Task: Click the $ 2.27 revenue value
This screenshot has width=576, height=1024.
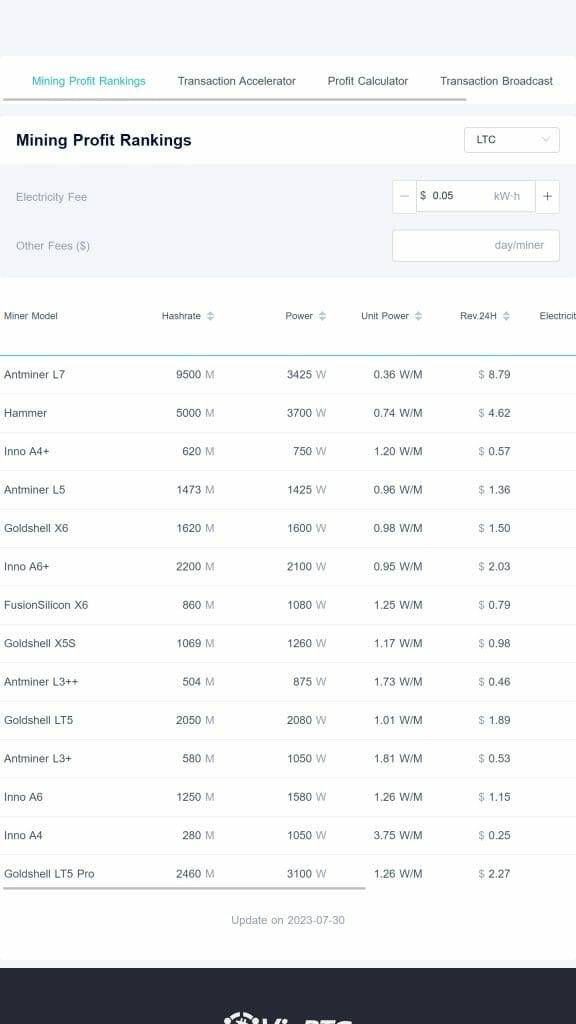Action: point(494,874)
